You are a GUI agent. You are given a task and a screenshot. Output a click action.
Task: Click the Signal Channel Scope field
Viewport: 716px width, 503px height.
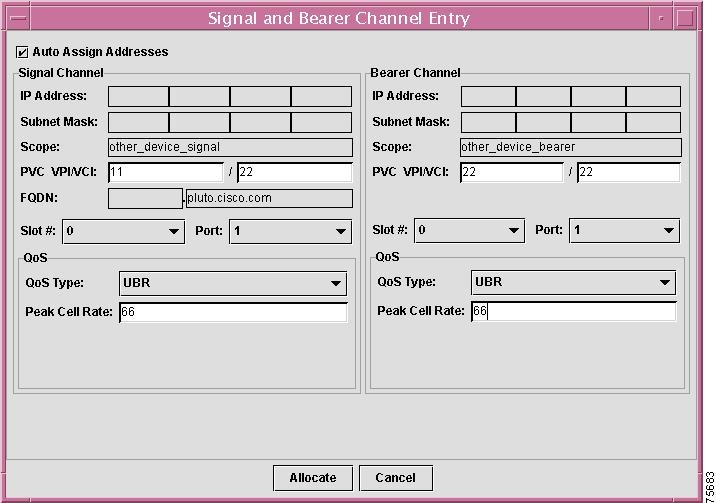coord(230,147)
